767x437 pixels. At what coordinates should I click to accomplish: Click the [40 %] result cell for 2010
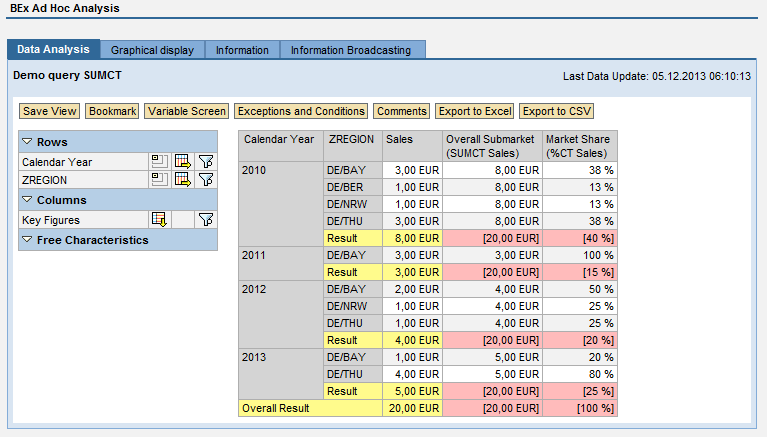tap(580, 238)
